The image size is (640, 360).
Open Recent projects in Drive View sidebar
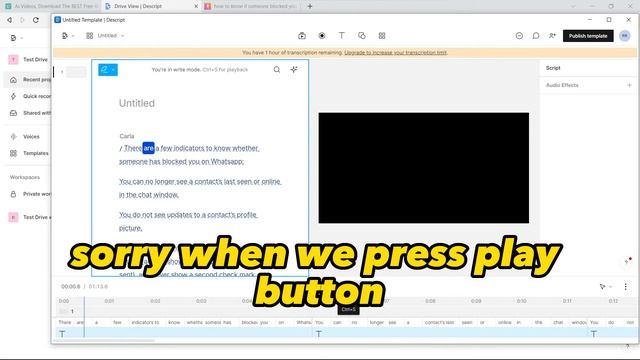[x=30, y=80]
